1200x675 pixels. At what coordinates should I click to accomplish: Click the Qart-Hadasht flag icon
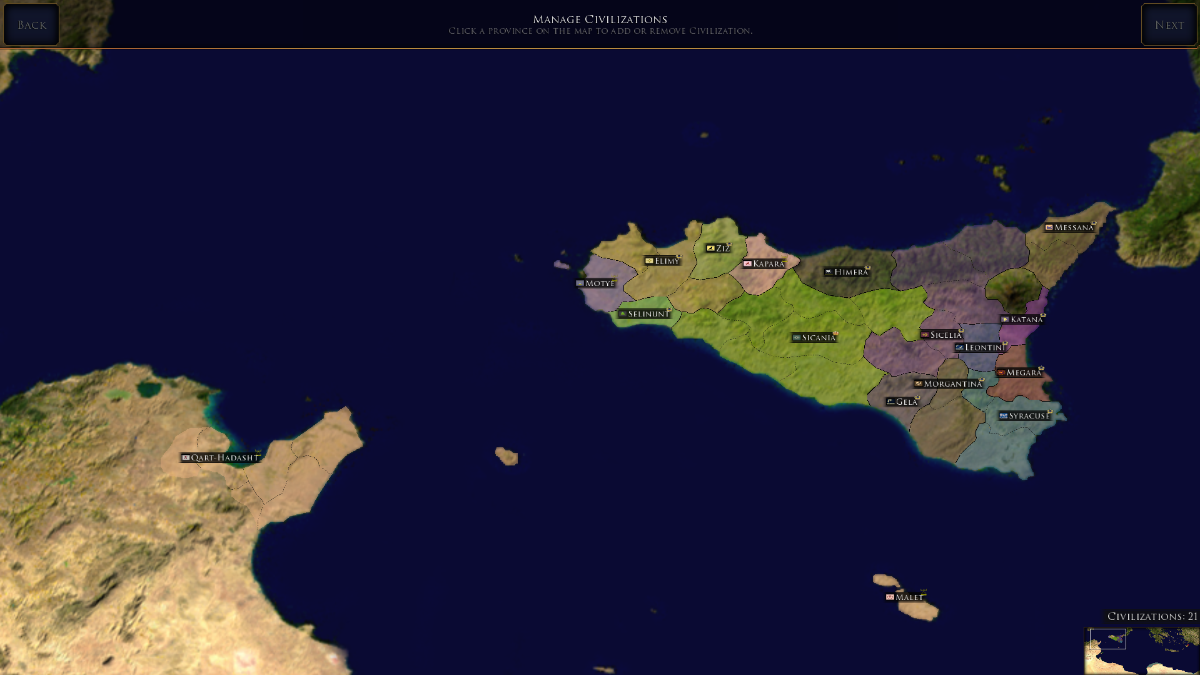point(185,458)
